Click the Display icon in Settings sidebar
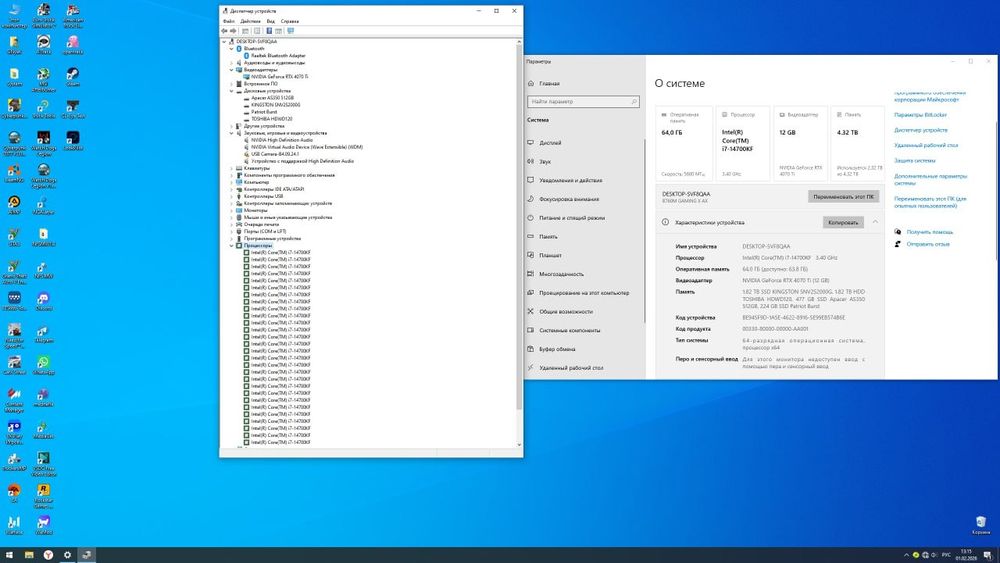 pos(530,142)
